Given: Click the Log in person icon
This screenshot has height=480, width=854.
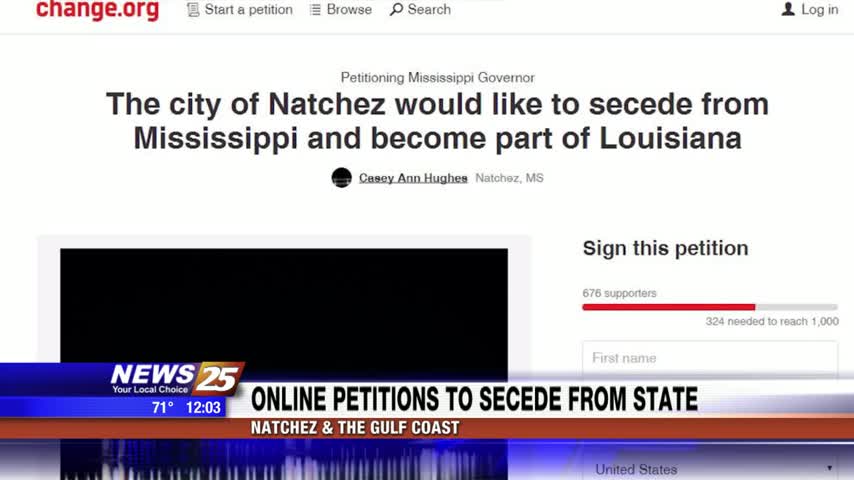Looking at the screenshot, I should point(788,9).
